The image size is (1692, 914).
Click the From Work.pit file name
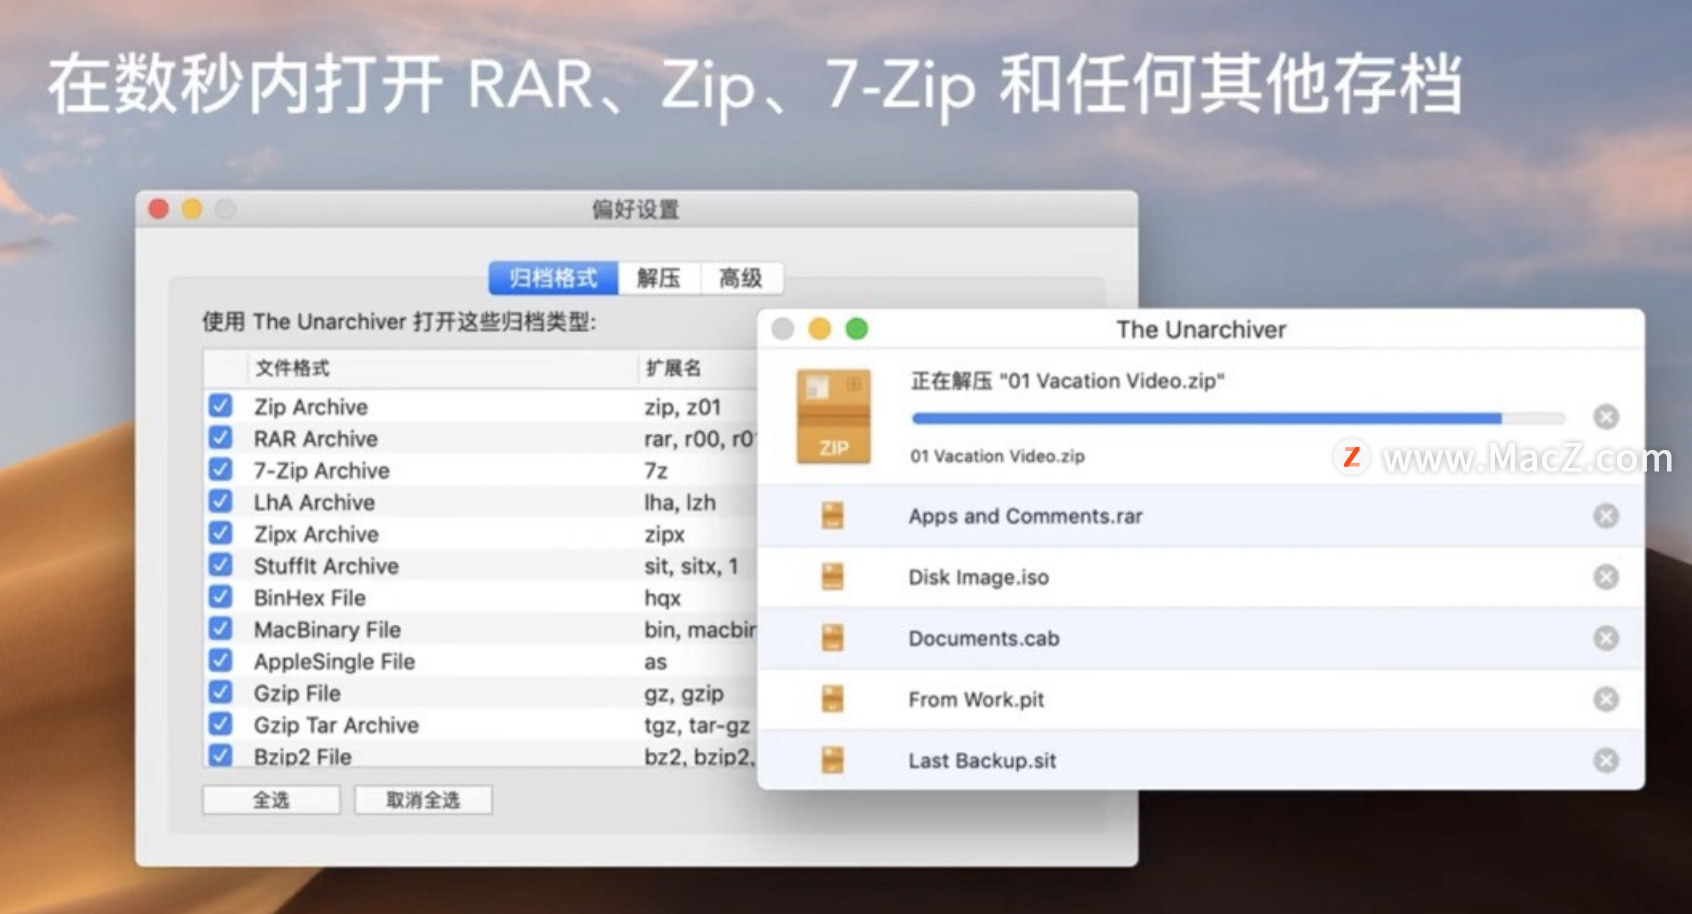pos(976,699)
